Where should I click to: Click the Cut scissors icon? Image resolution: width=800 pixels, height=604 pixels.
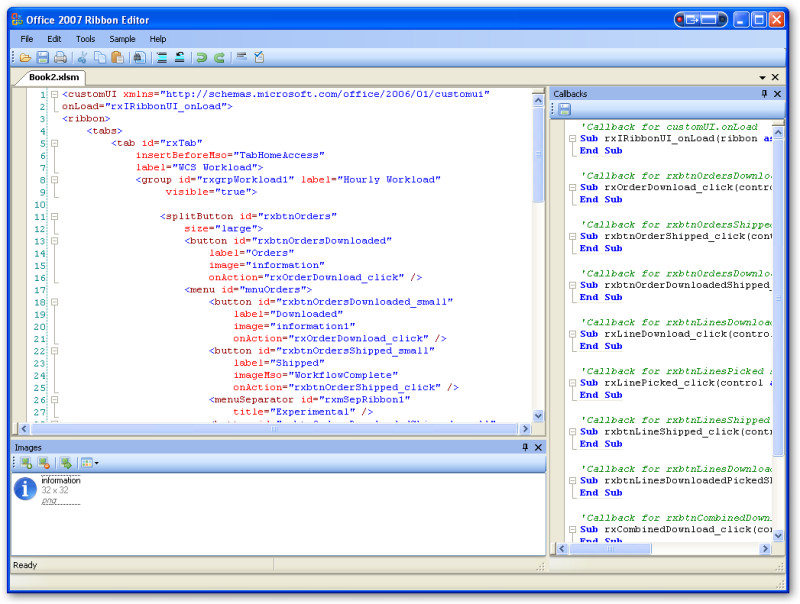click(x=83, y=58)
